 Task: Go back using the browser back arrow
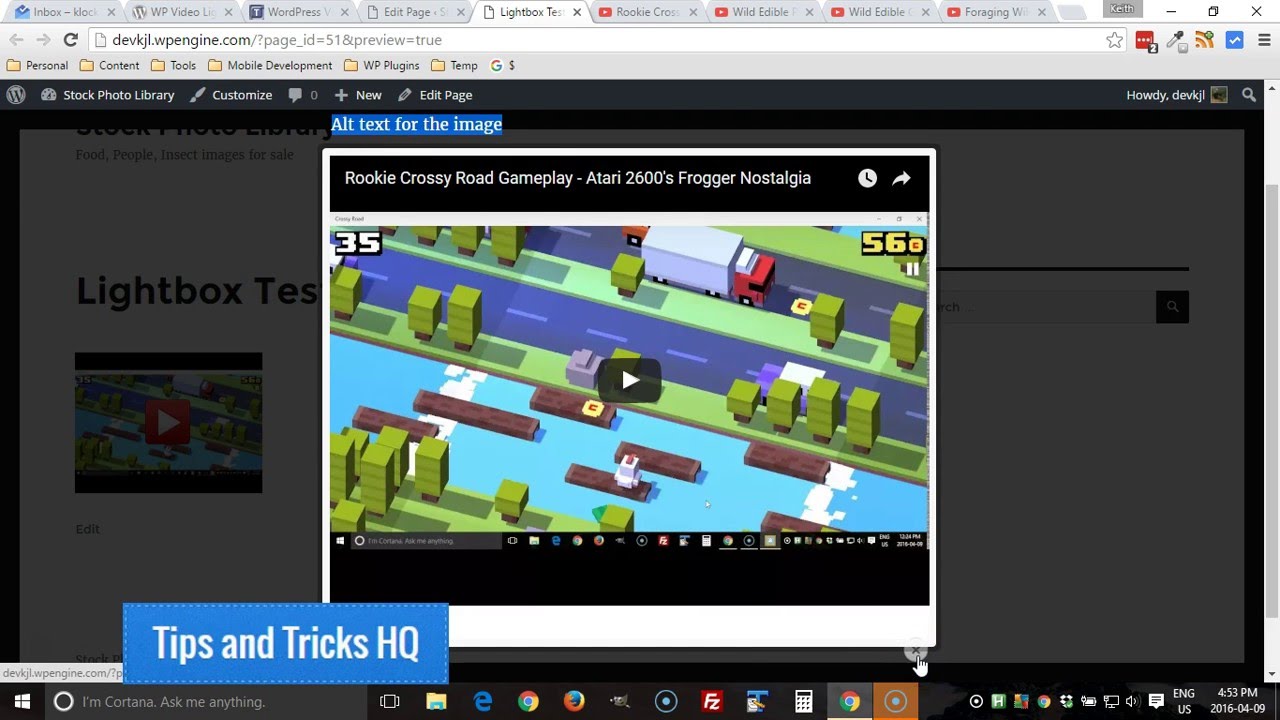click(16, 40)
